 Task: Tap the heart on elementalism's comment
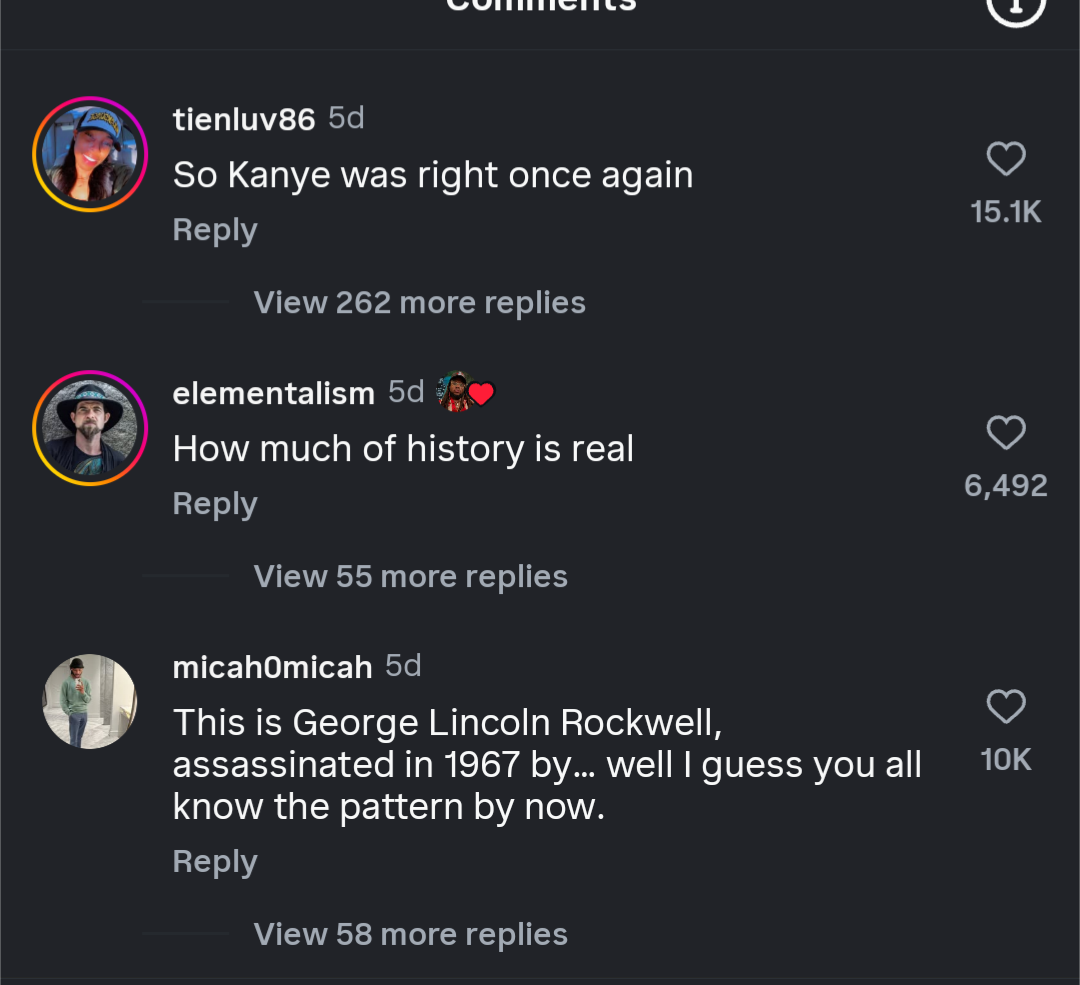pos(1006,433)
